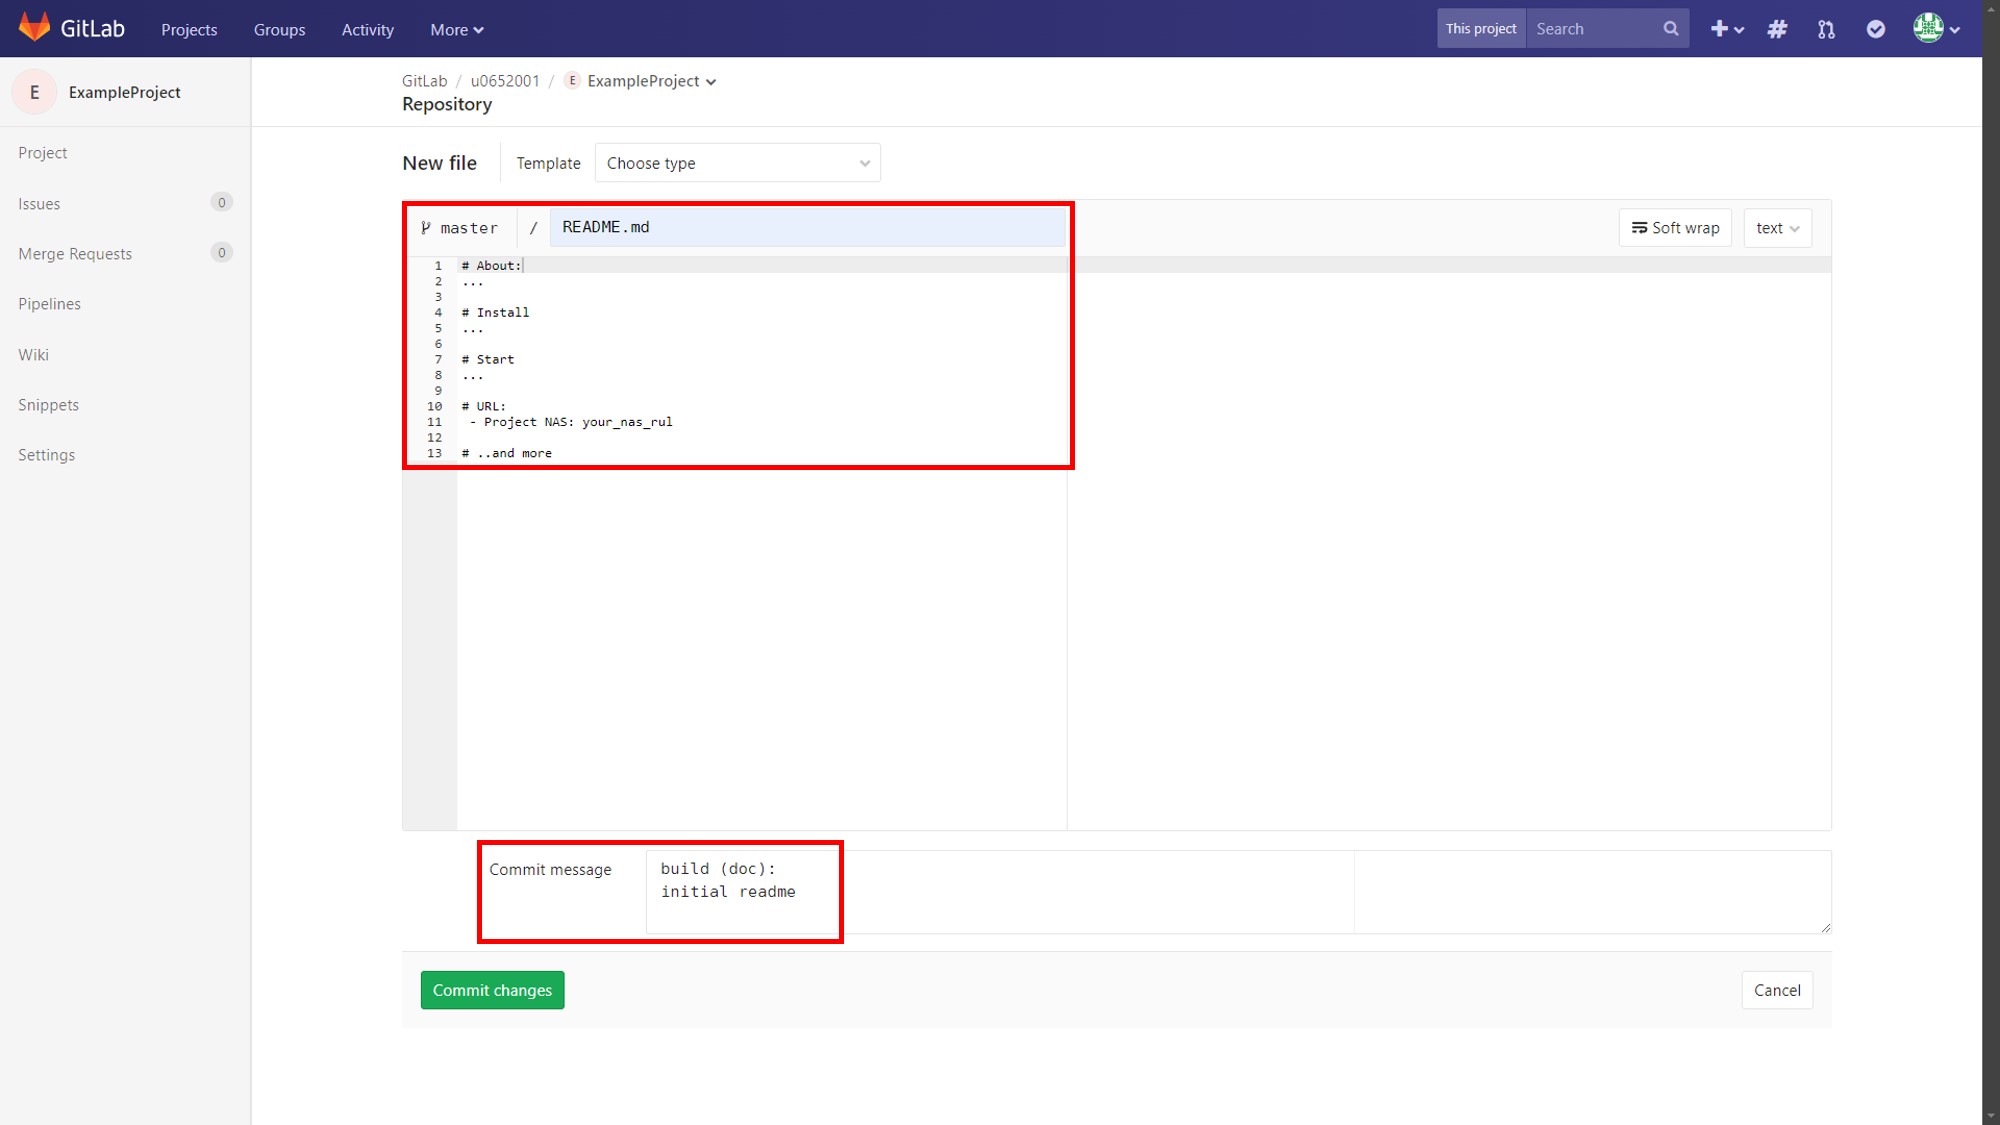Open the issues hash icon
The height and width of the screenshot is (1125, 2000).
click(1777, 29)
